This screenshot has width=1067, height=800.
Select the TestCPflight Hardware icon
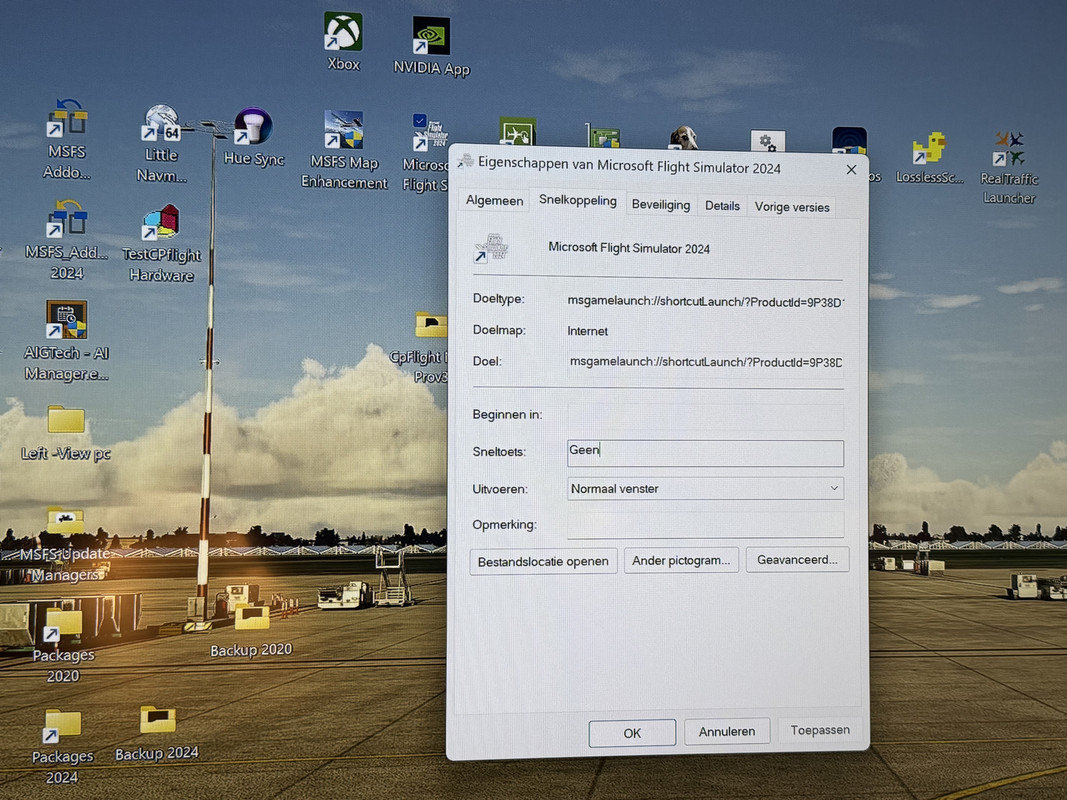(161, 243)
